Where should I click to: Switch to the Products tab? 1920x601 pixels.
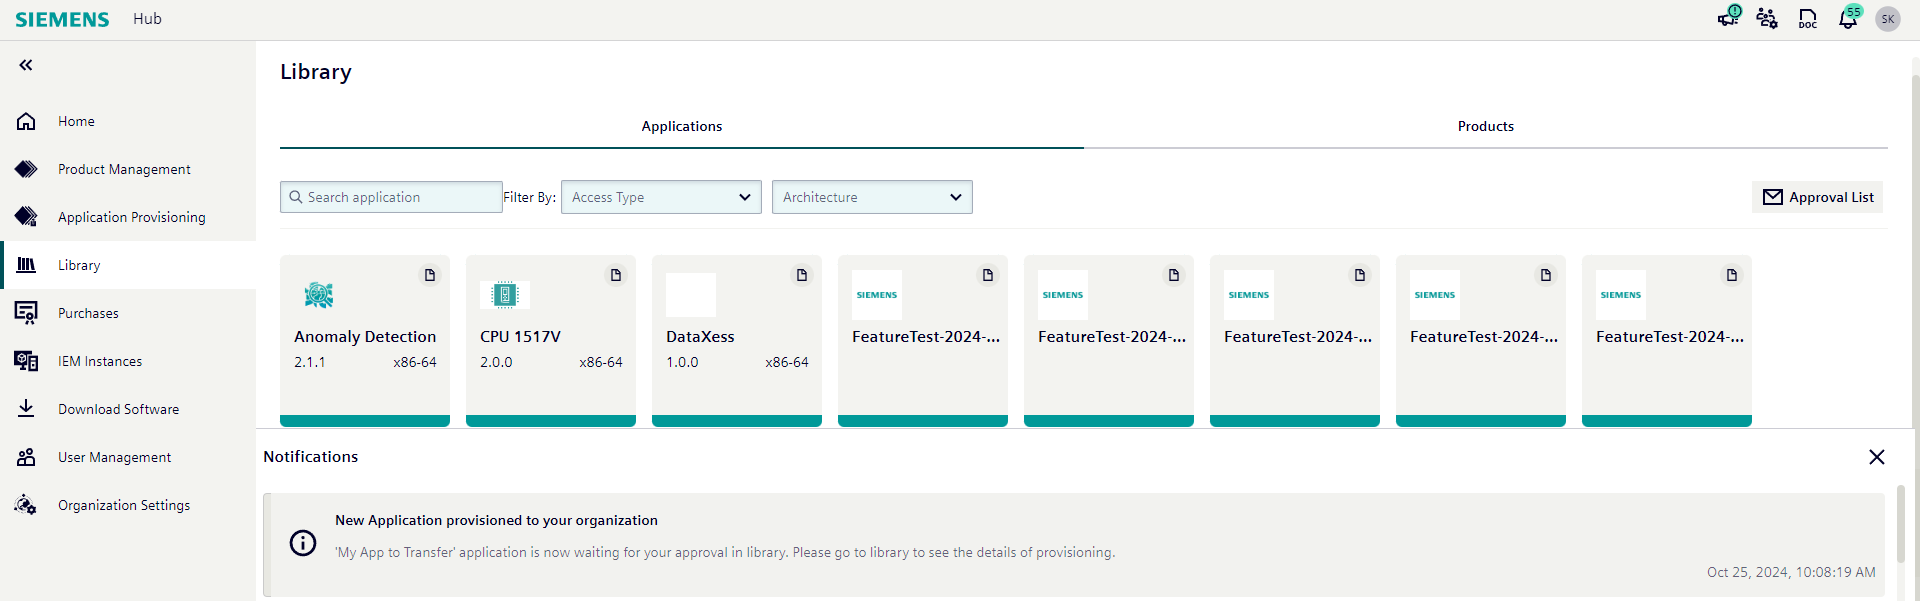tap(1485, 126)
